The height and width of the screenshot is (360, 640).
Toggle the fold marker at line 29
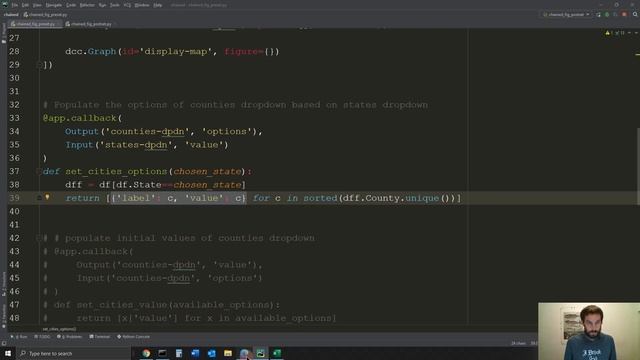(39, 65)
